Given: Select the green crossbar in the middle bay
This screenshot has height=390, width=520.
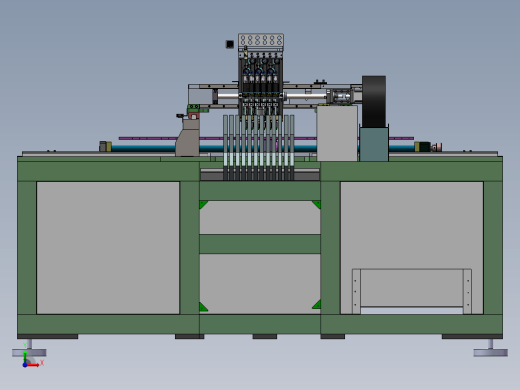Looking at the screenshot, I should 260,244.
